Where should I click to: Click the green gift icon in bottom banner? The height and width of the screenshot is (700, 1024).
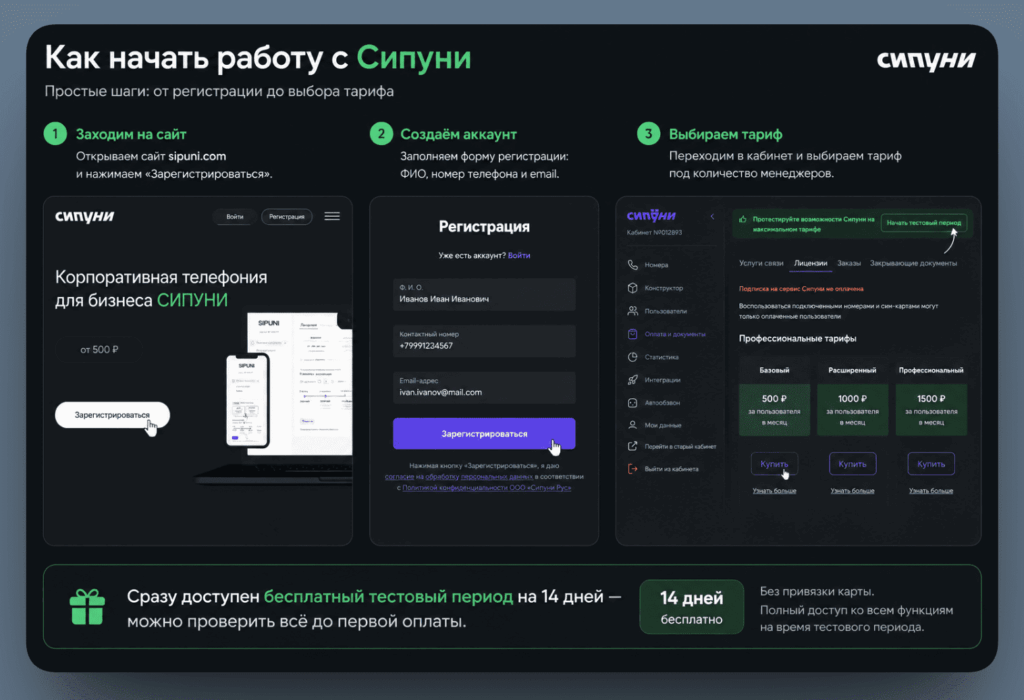coord(87,607)
